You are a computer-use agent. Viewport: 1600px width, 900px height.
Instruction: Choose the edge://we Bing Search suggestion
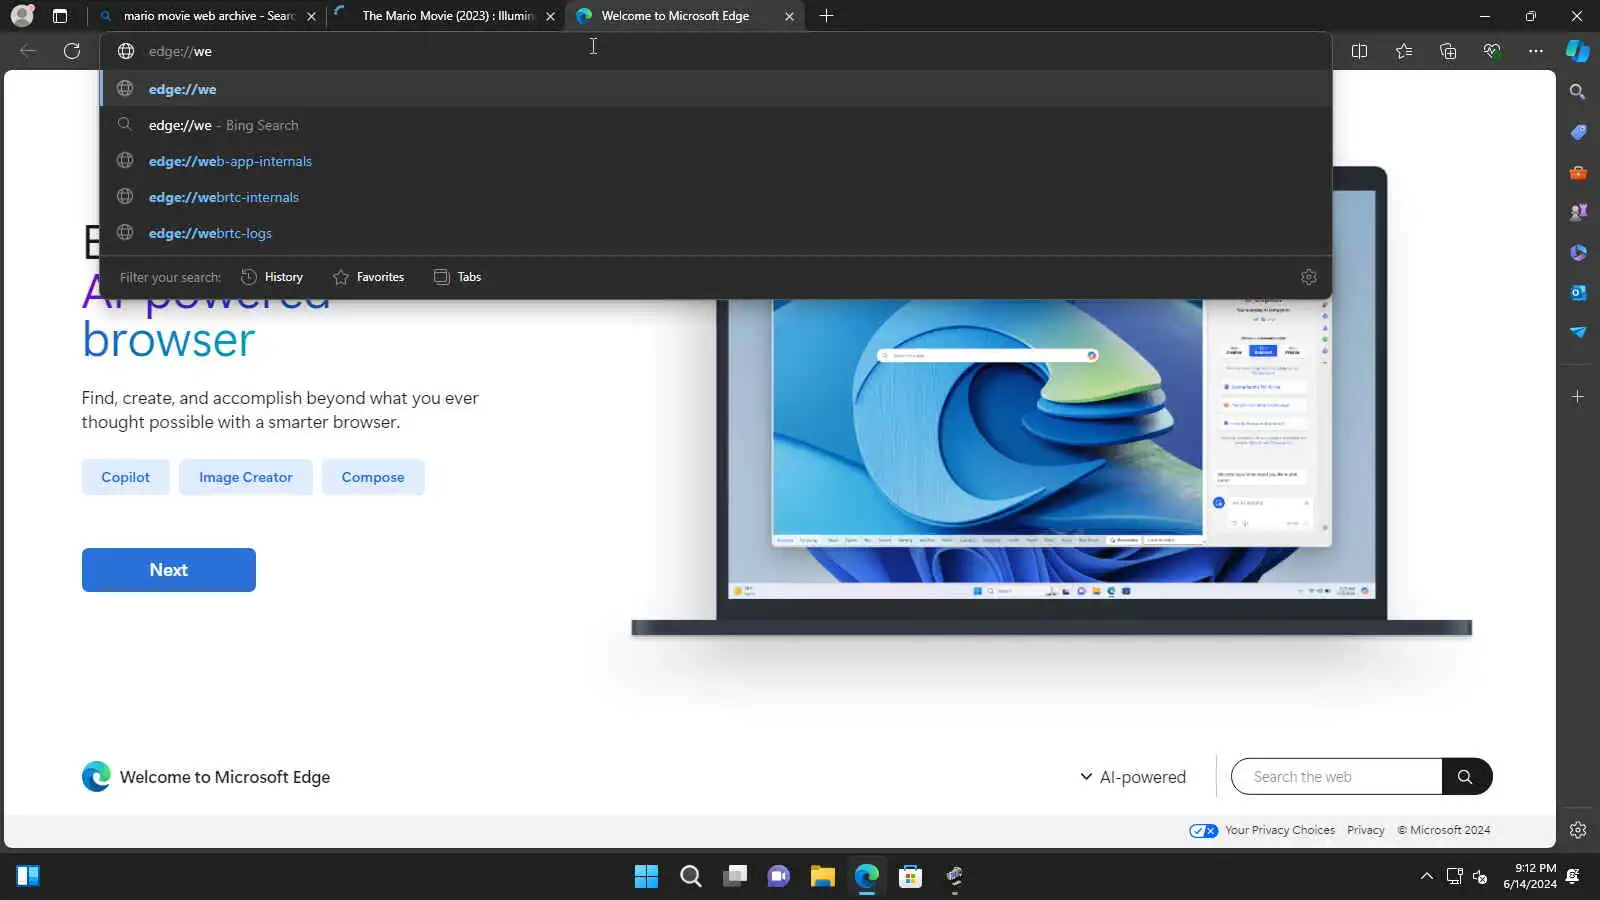pos(716,125)
